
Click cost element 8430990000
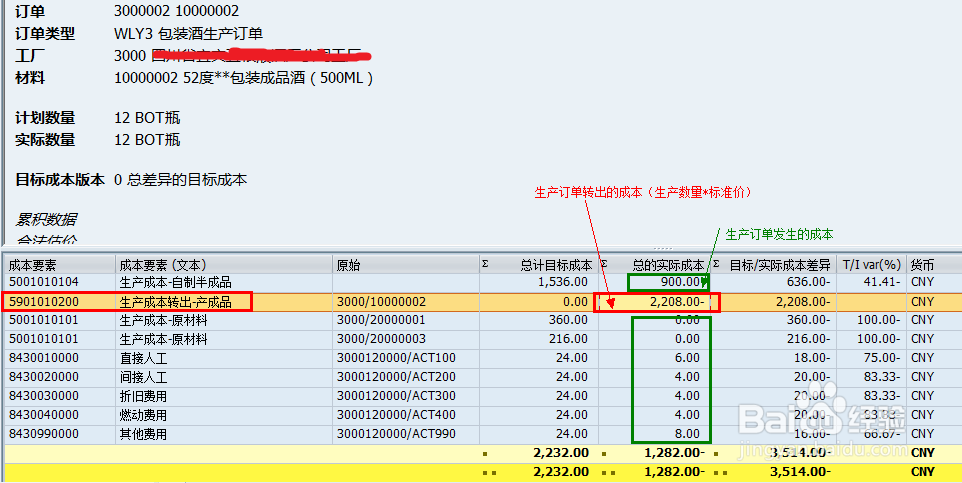[x=44, y=434]
